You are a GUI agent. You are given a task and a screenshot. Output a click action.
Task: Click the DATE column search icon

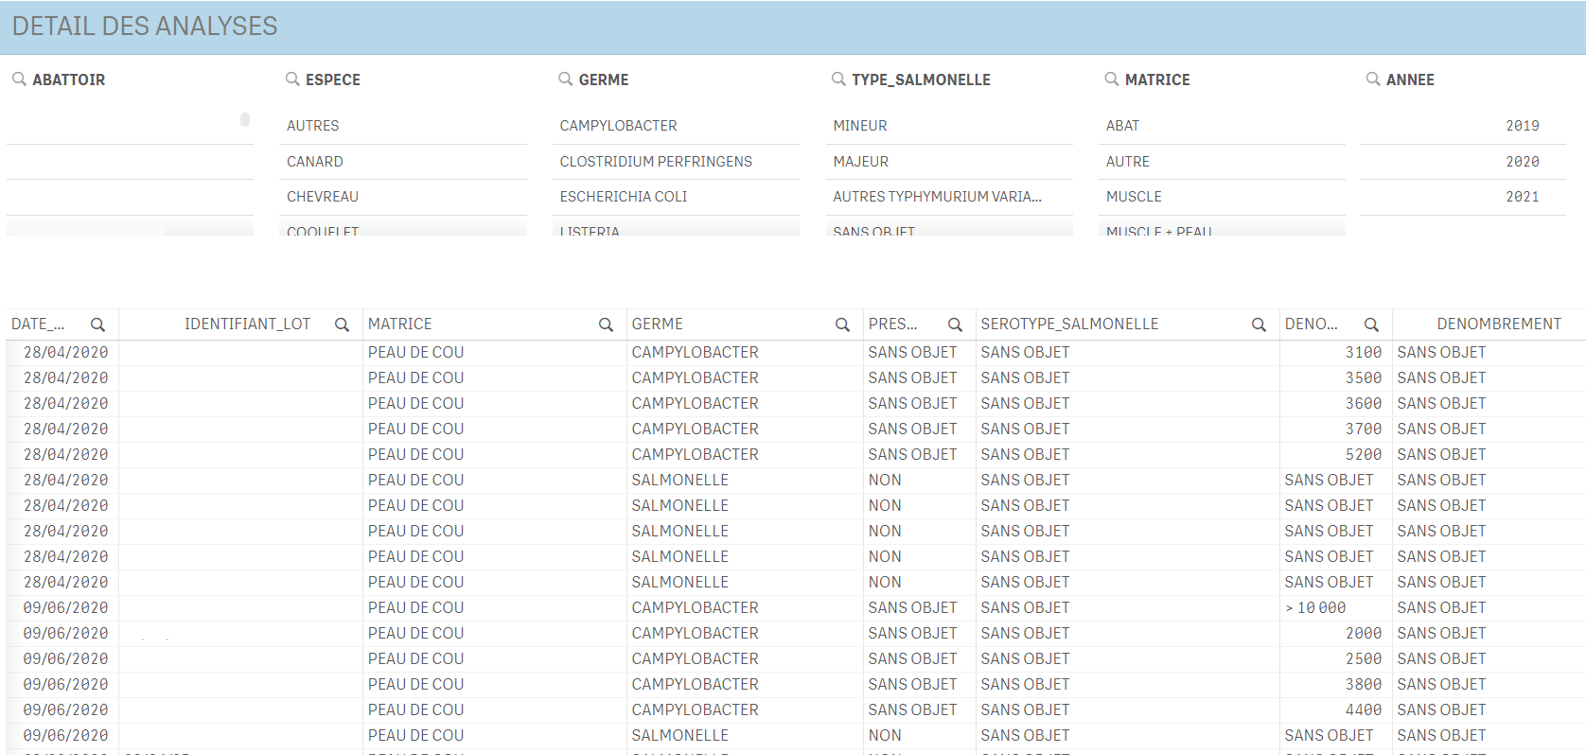tap(98, 325)
